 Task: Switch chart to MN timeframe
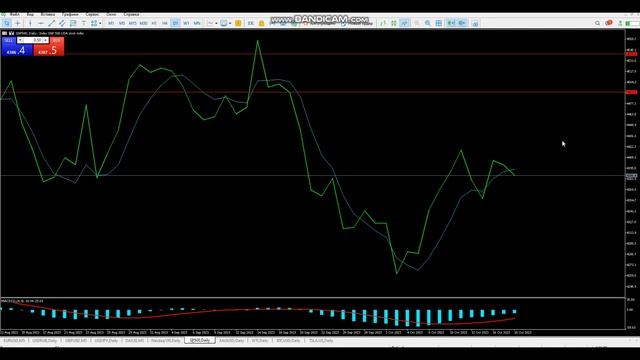coord(197,23)
